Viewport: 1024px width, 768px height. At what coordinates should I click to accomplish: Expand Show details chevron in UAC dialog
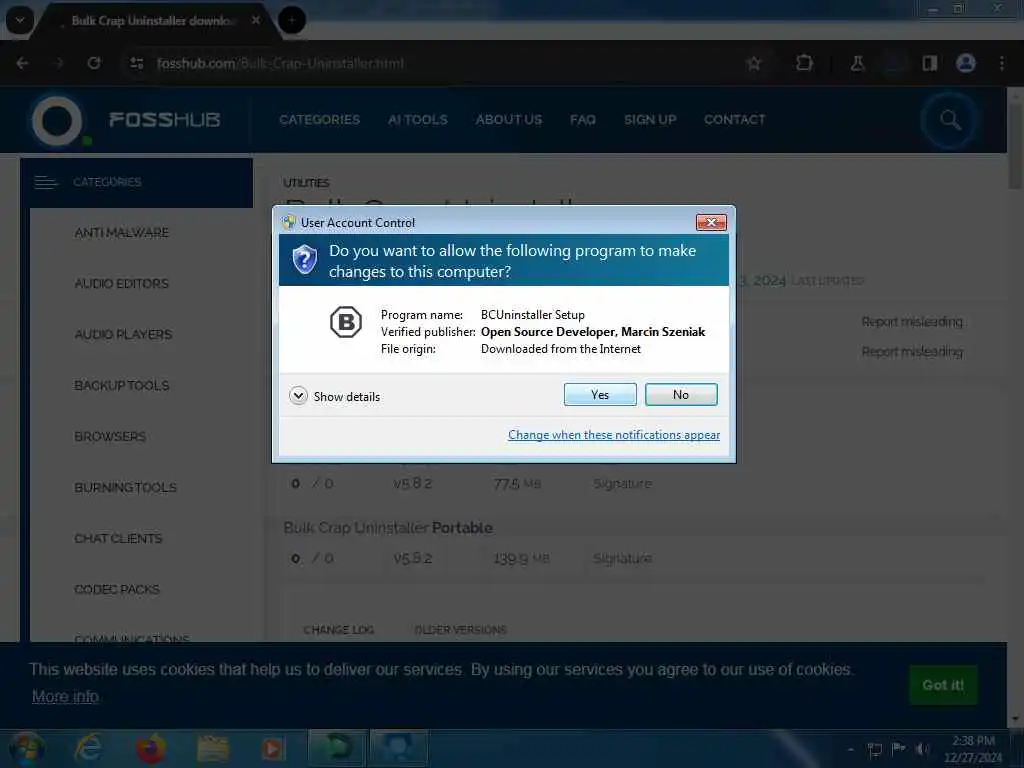[x=298, y=396]
